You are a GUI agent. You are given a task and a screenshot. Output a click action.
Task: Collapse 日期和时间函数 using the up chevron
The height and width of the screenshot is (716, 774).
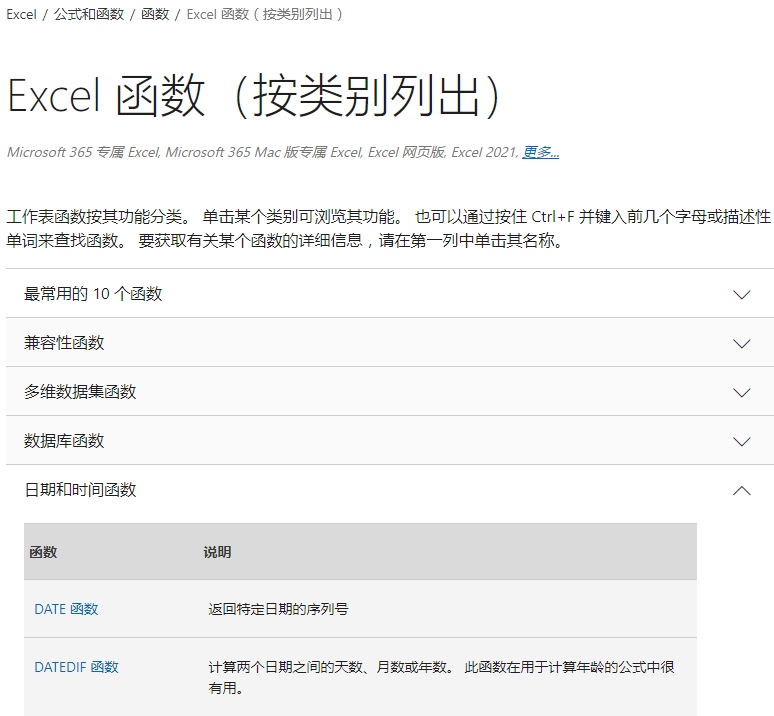(x=741, y=490)
